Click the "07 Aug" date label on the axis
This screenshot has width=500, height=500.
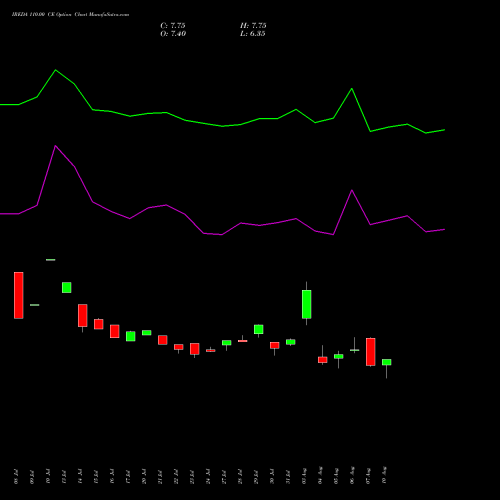click(x=368, y=475)
